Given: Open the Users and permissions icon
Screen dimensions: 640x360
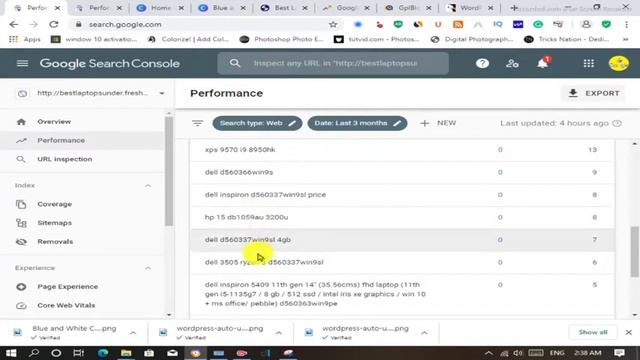Looking at the screenshot, I should (x=512, y=63).
